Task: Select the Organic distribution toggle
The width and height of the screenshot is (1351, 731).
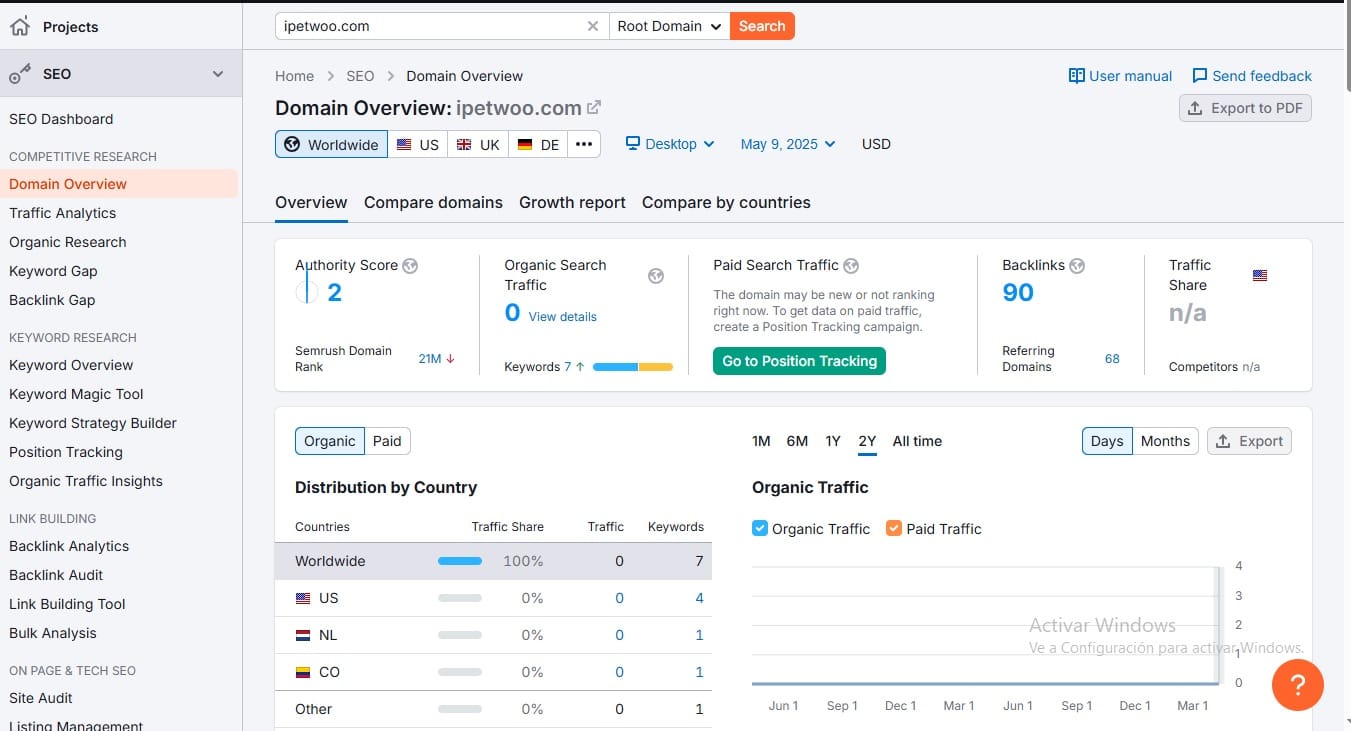Action: pyautogui.click(x=330, y=441)
